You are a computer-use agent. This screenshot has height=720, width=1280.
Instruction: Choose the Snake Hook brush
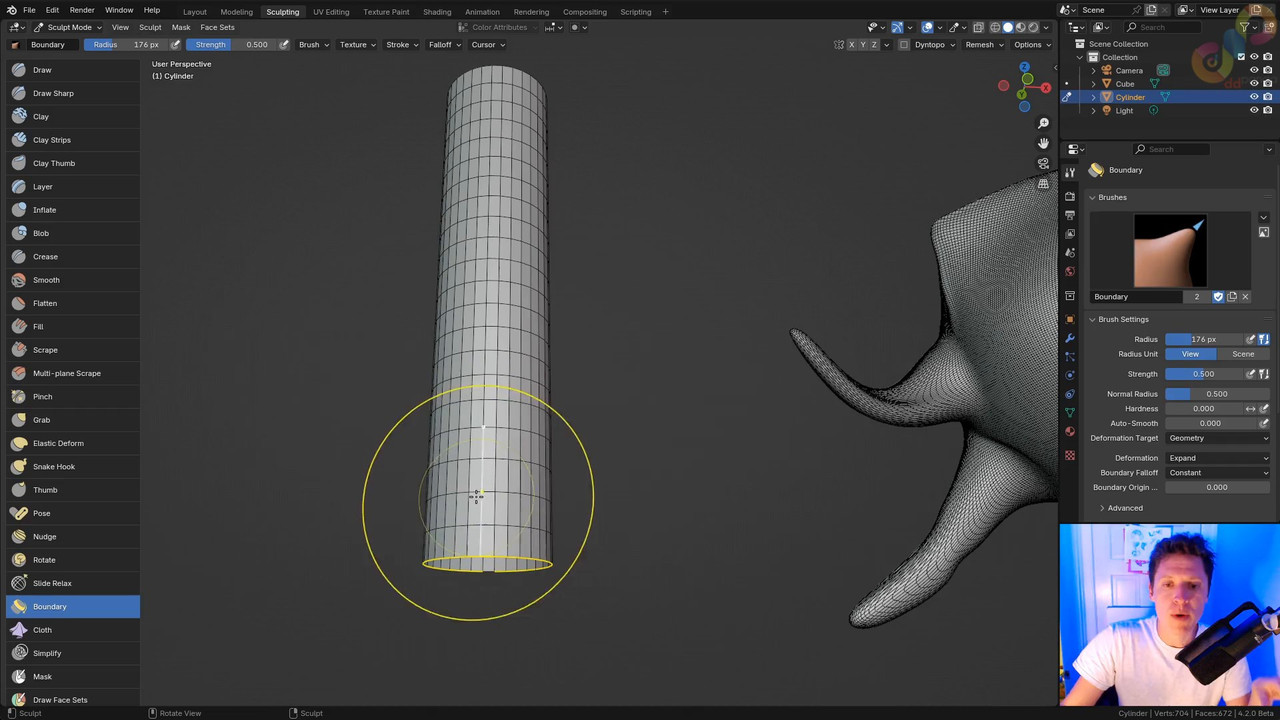pos(72,466)
